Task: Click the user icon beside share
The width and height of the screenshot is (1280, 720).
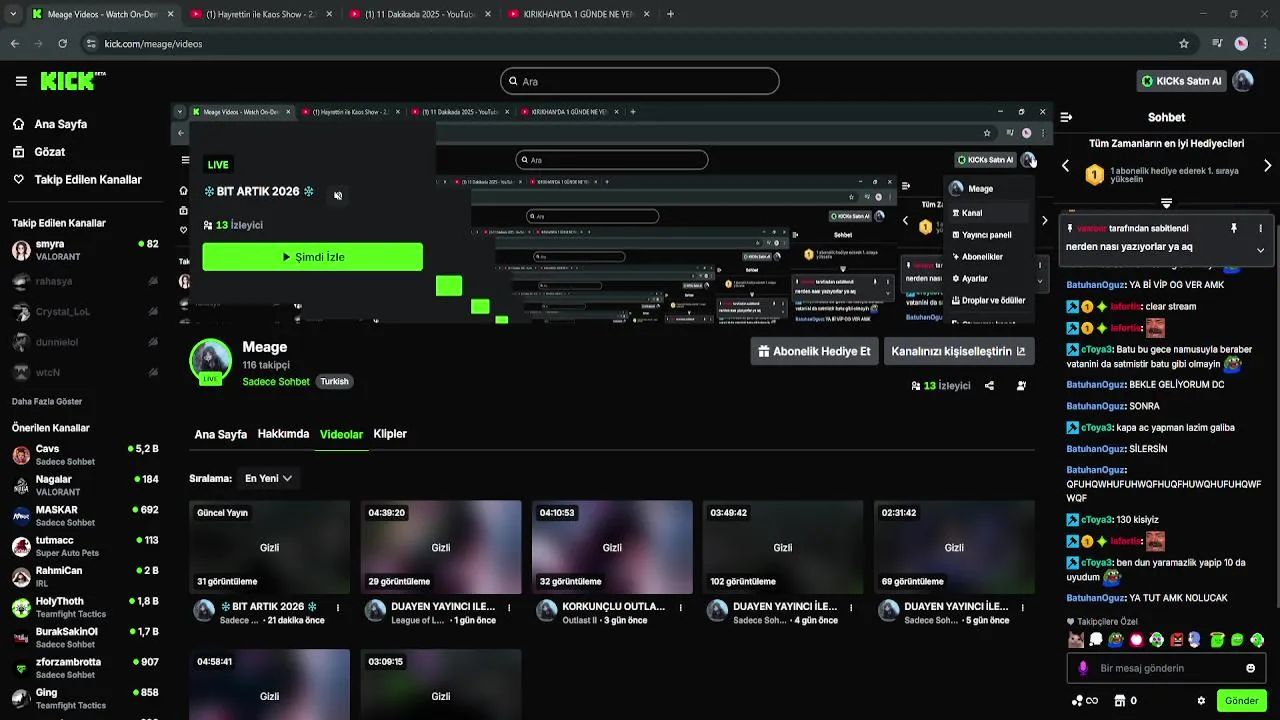Action: point(1021,386)
